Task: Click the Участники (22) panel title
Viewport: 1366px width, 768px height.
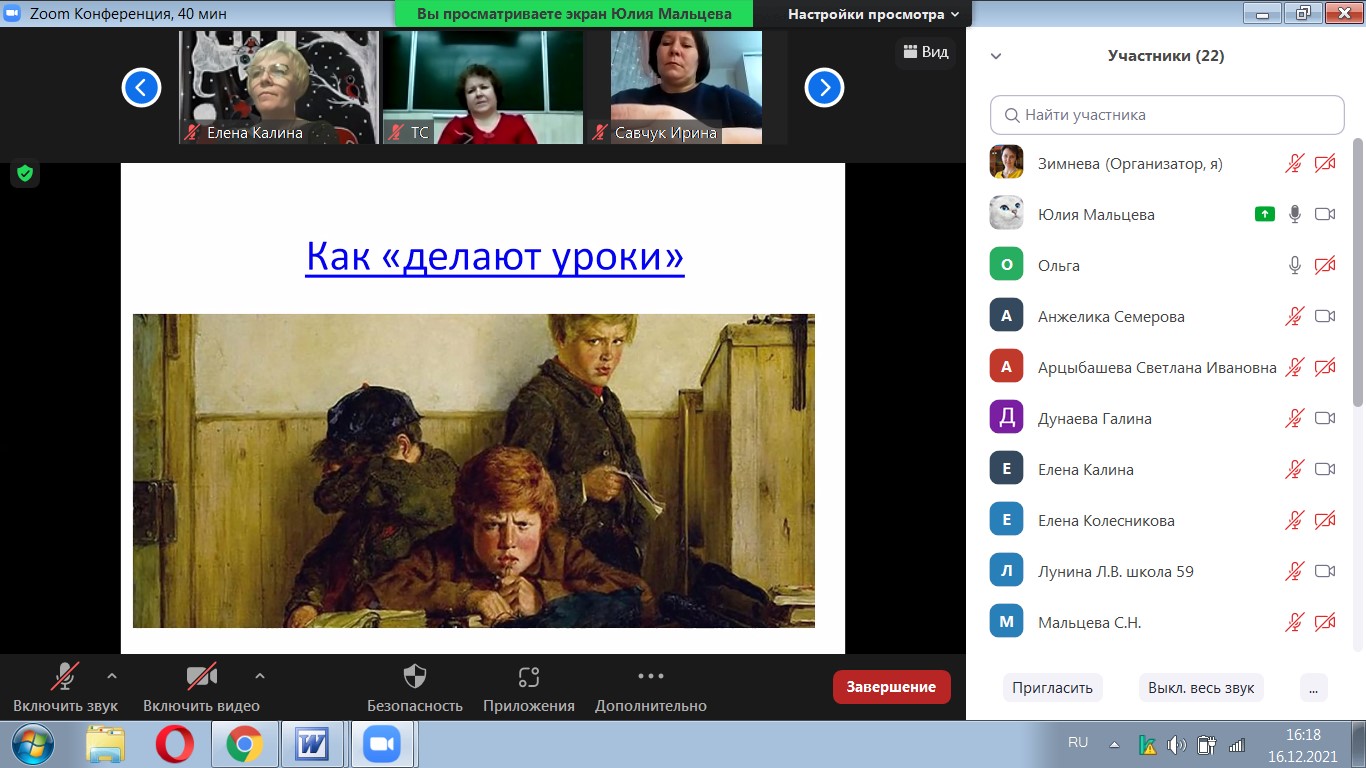Action: pos(1166,56)
